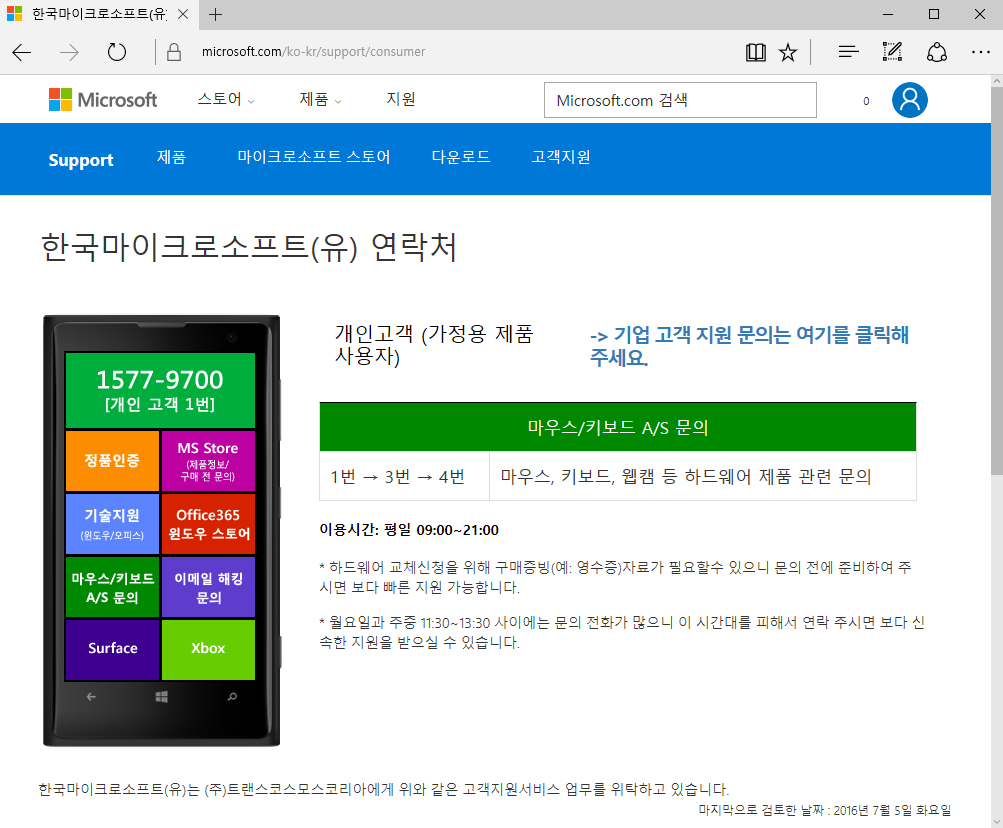1003x828 pixels.
Task: Click the scrollbar down arrow
Action: [x=997, y=821]
